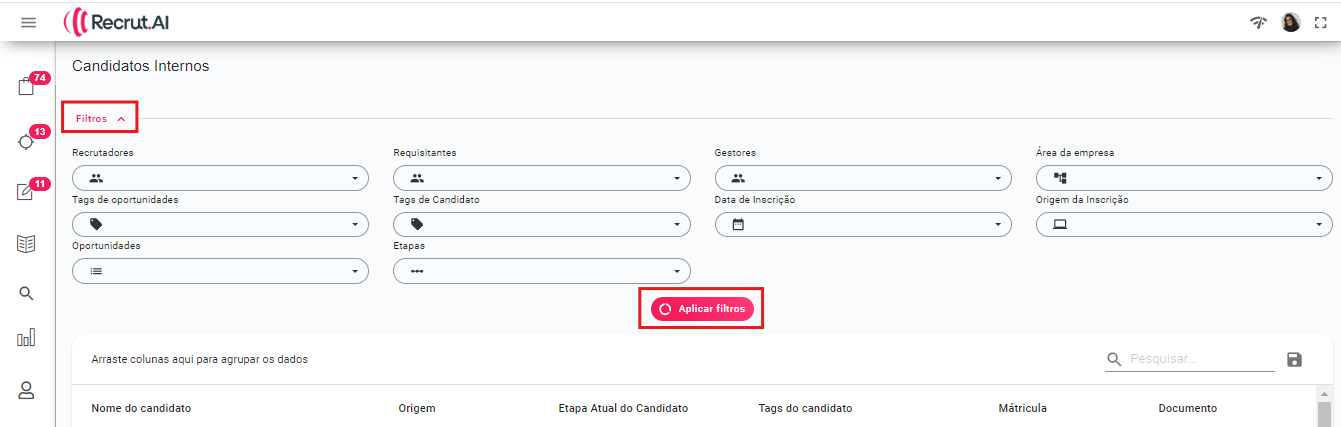Viewport: 1341px width, 427px height.
Task: Collapse the Filtros section
Action: 100,118
